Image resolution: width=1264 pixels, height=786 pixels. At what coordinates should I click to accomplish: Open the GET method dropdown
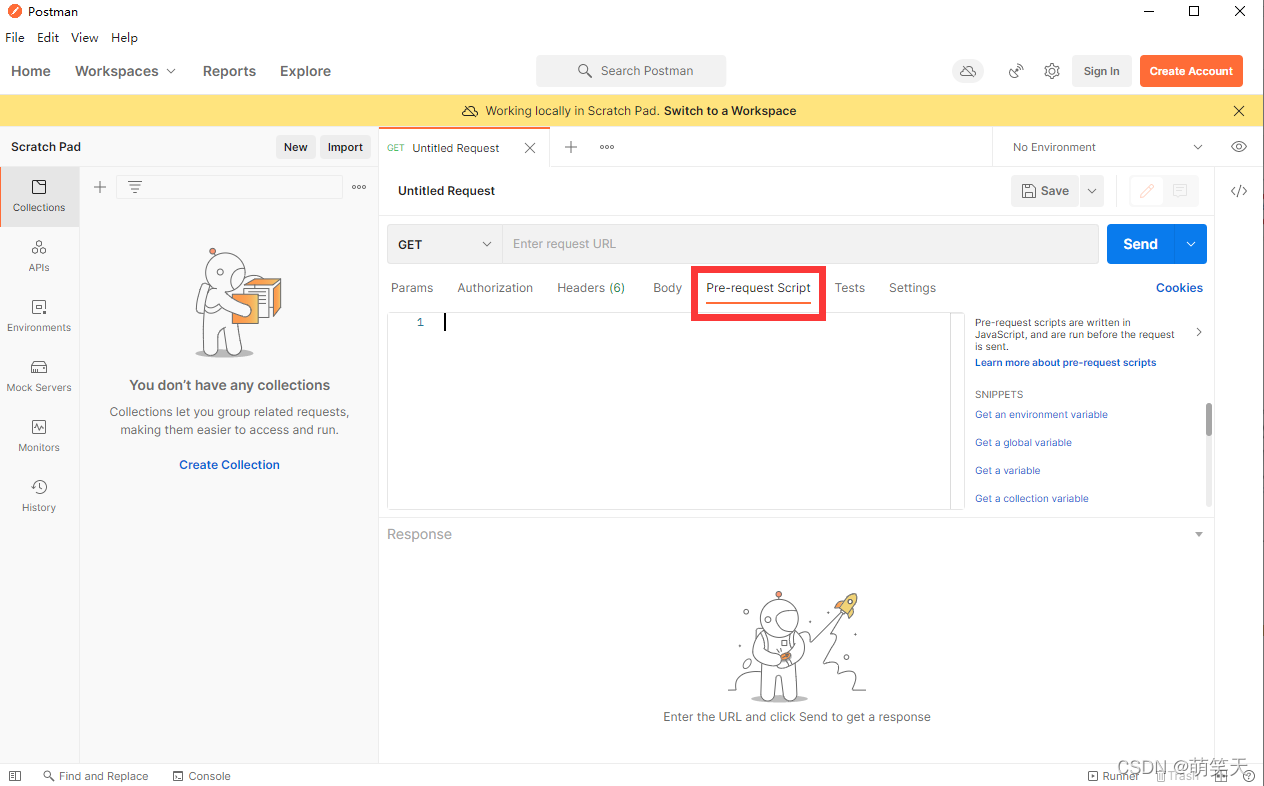[x=445, y=244]
